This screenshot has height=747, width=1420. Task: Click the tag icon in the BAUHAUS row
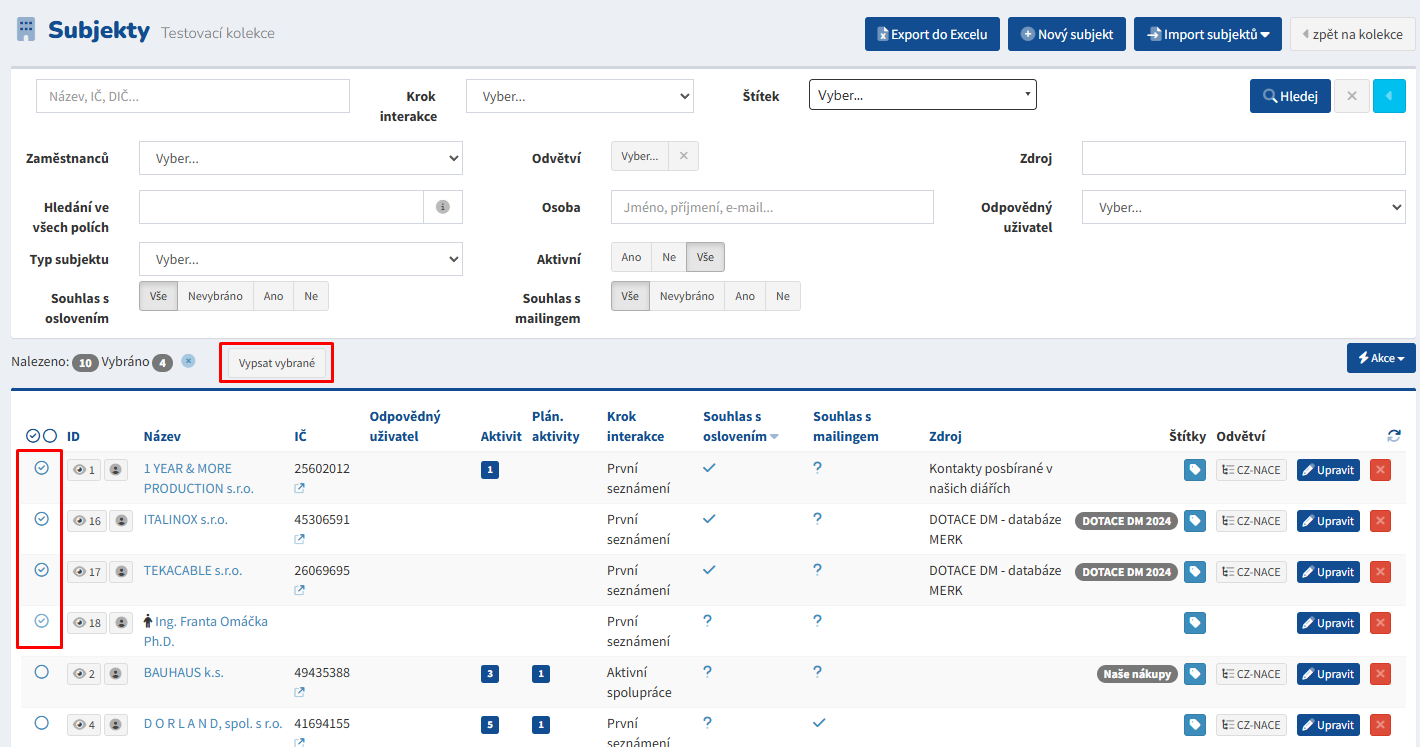1194,674
